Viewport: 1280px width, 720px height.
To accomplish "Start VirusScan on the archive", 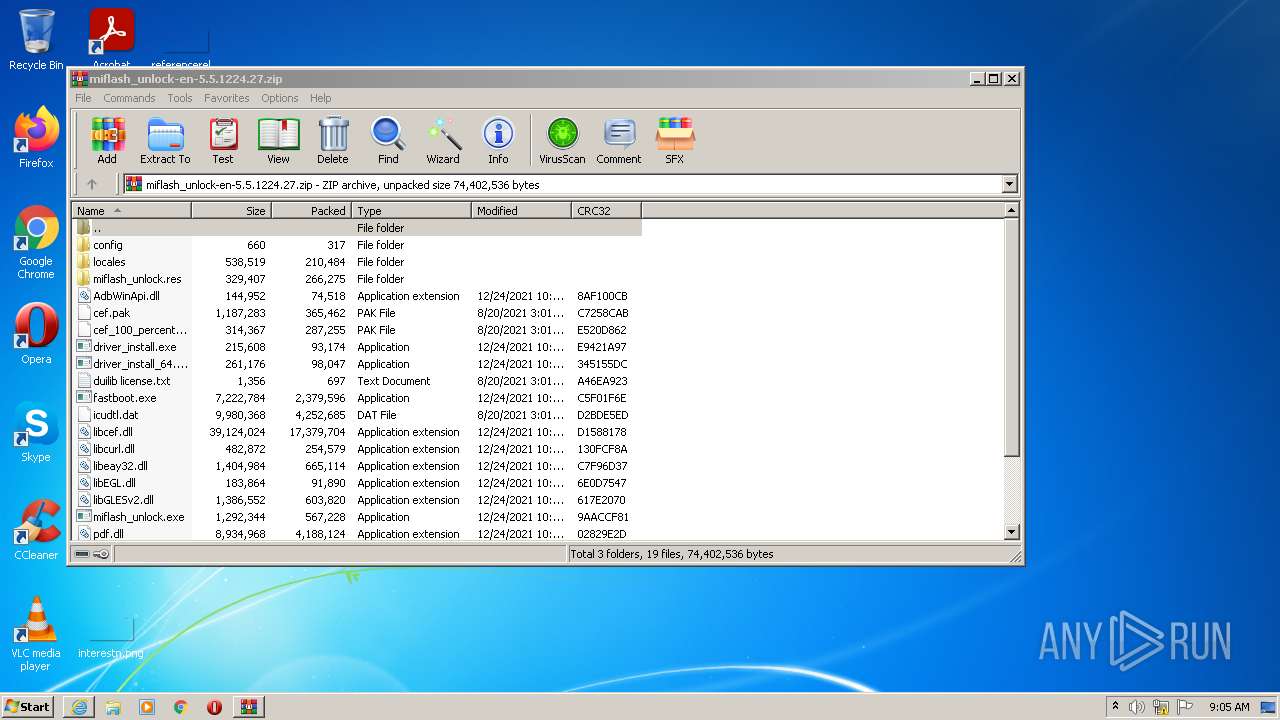I will tap(562, 141).
